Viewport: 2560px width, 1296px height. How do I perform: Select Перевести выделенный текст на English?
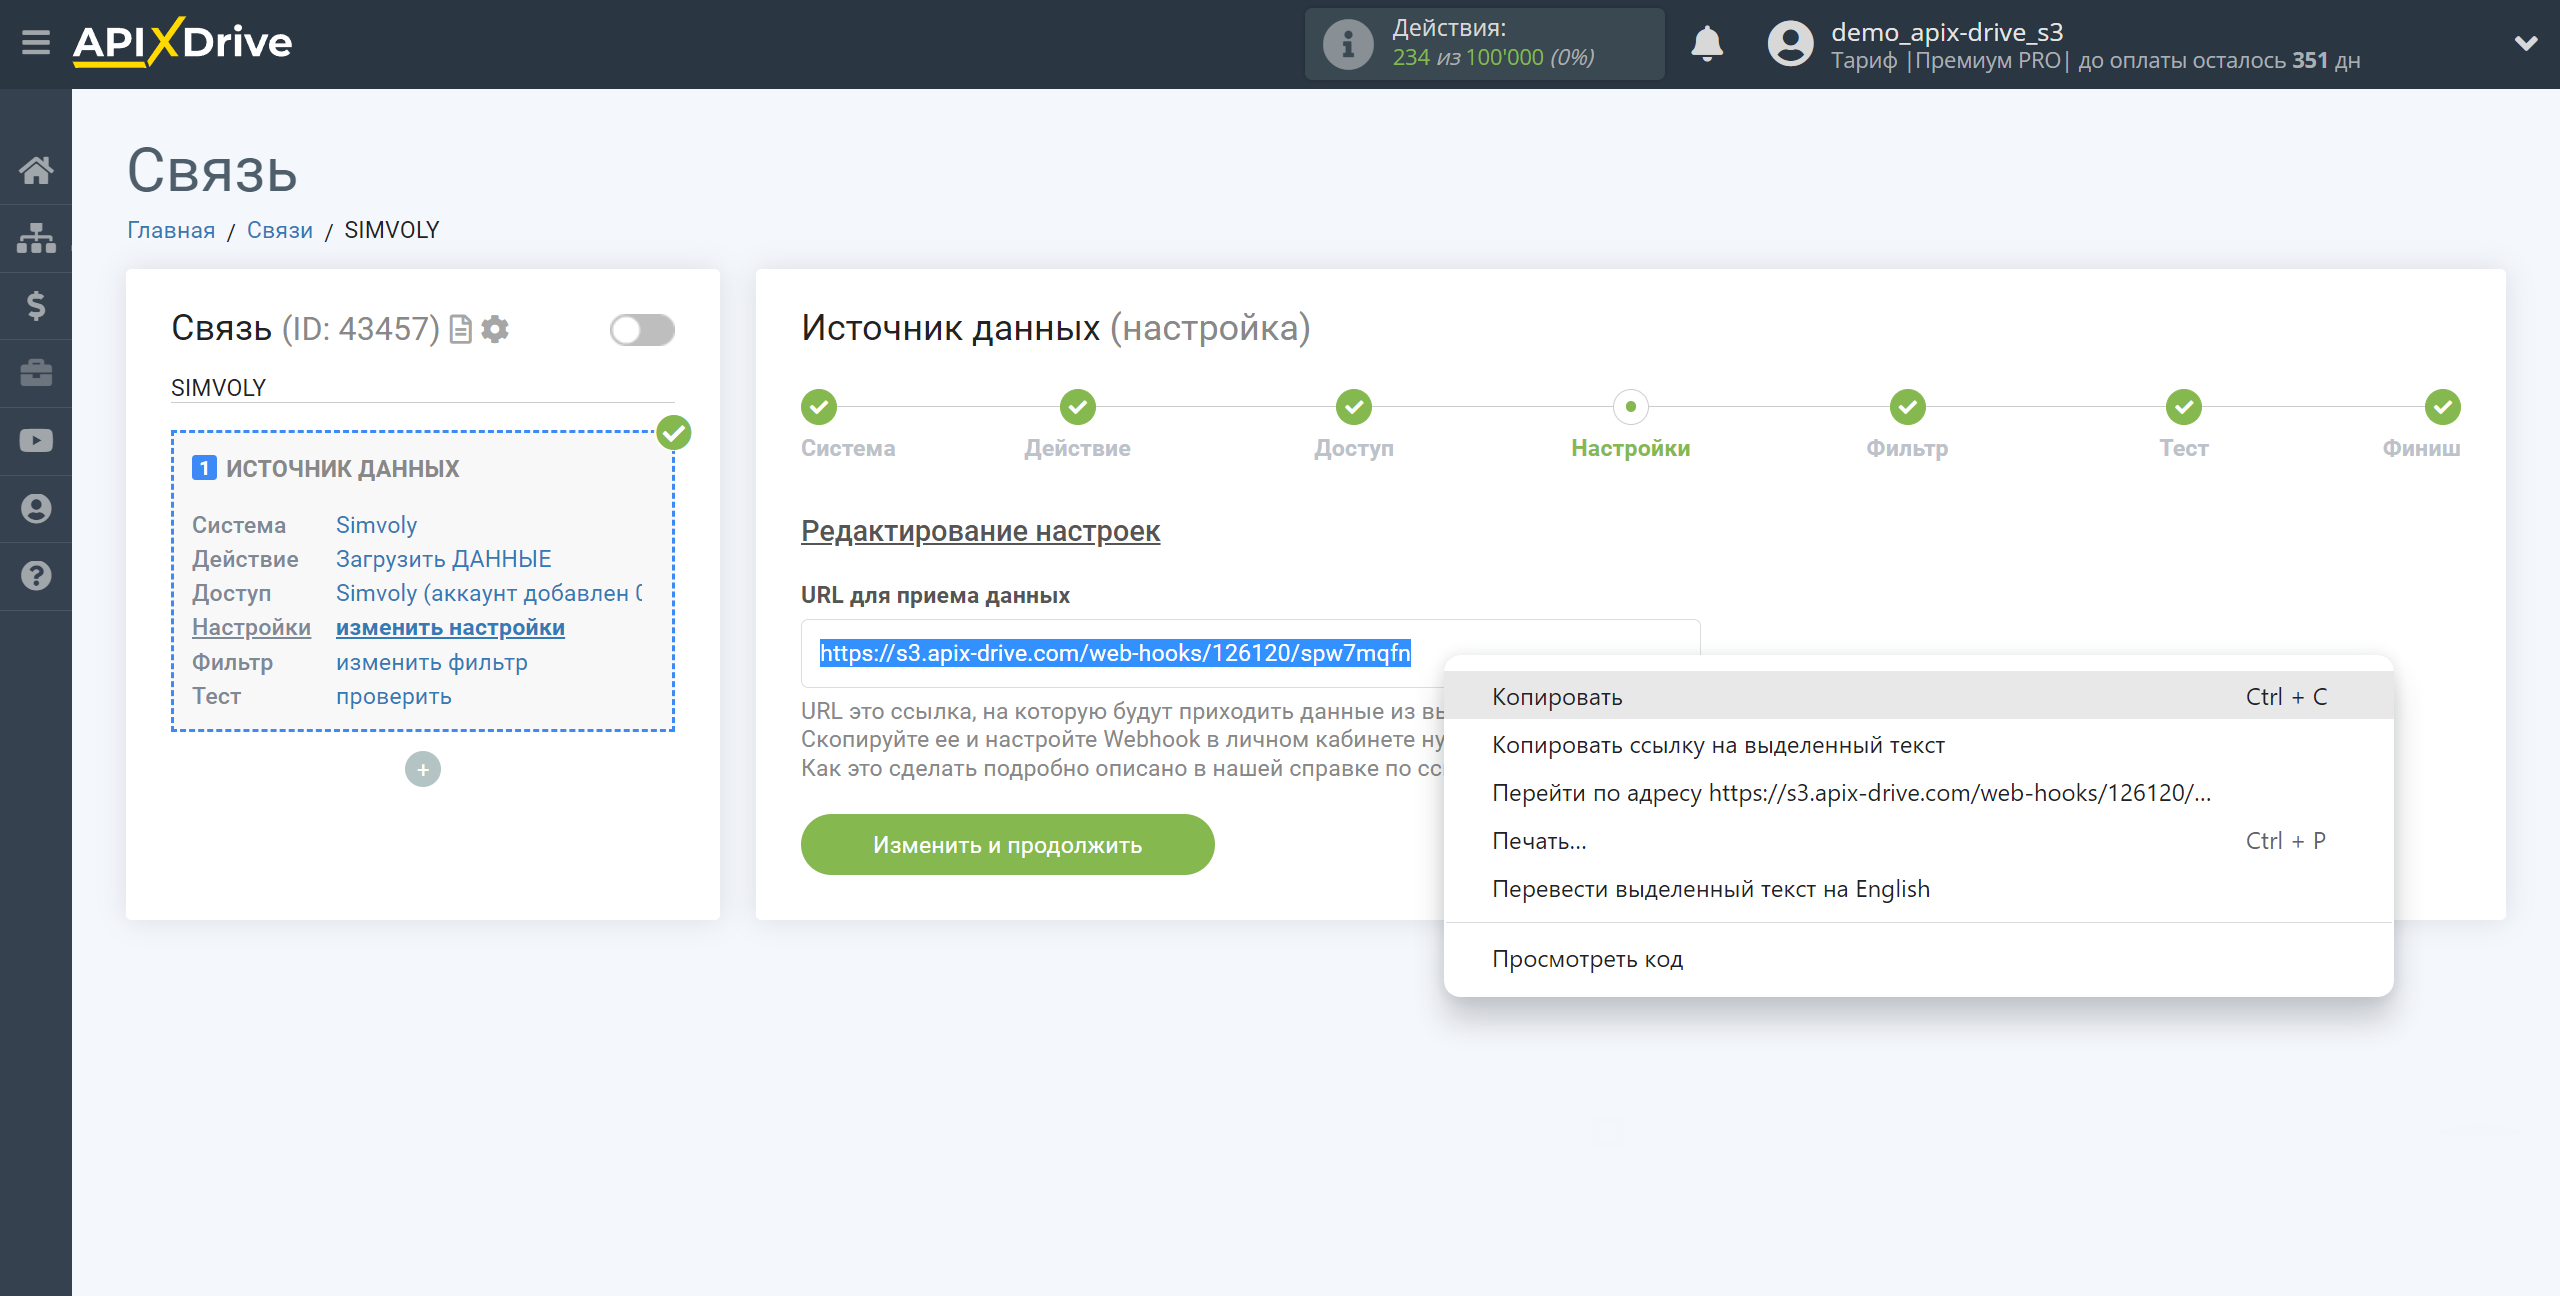coord(1711,888)
